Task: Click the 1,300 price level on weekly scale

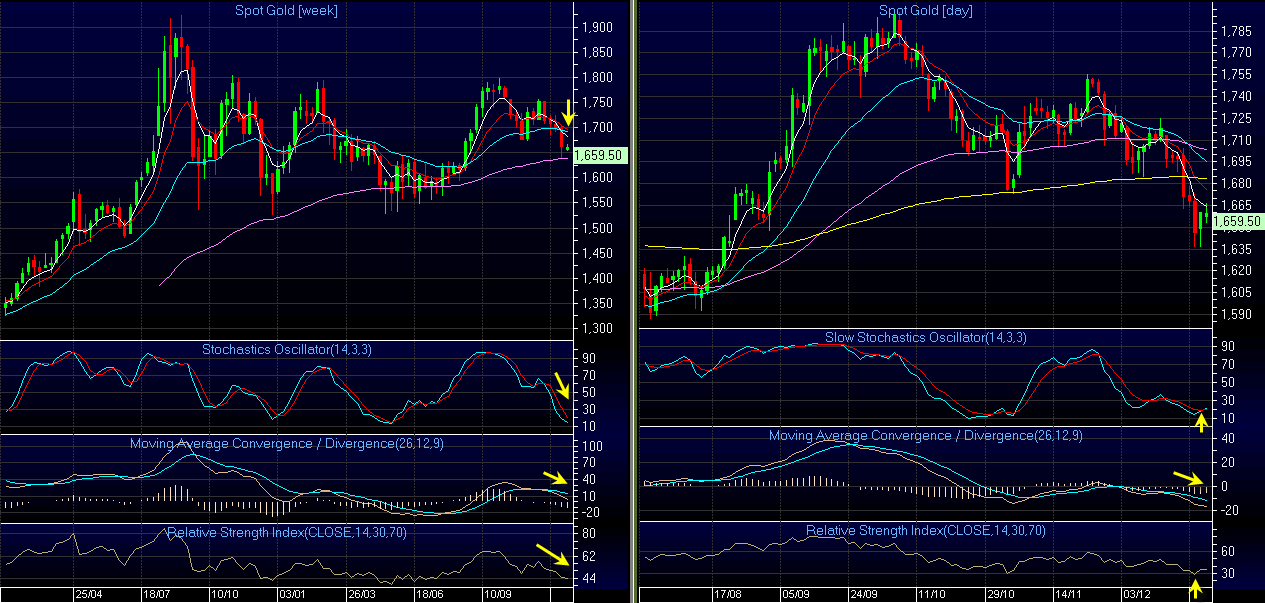Action: 597,328
